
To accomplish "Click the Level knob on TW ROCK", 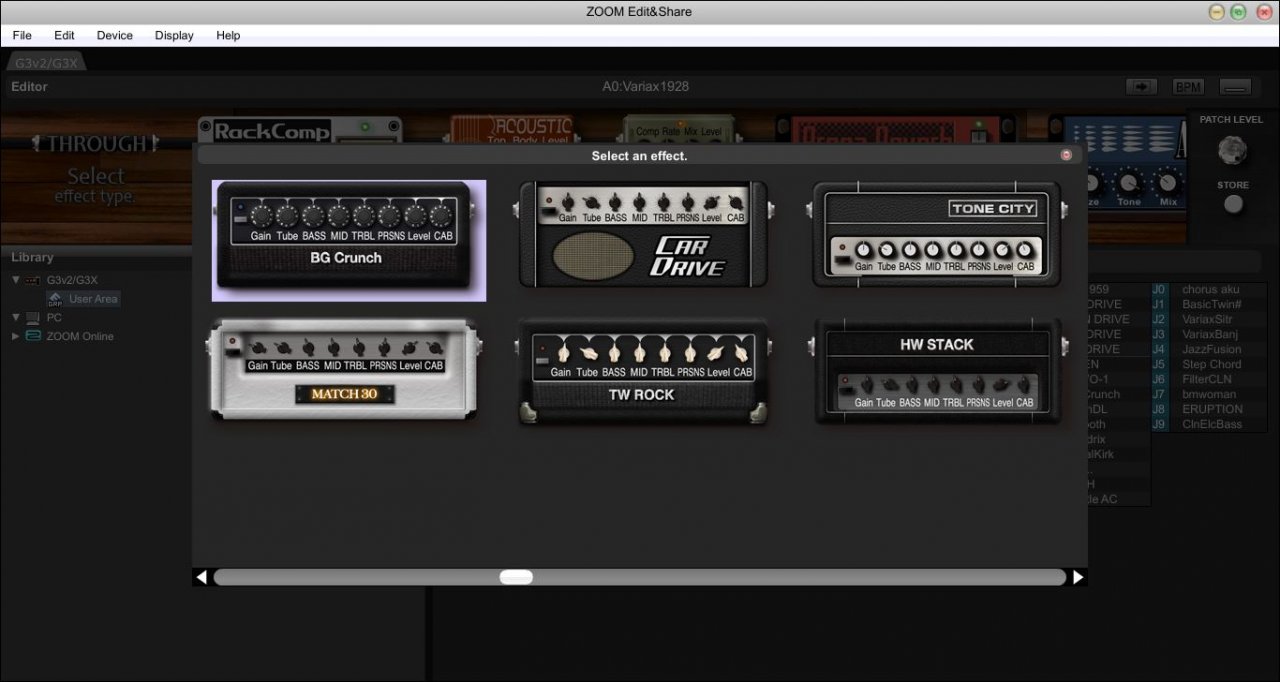I will tap(717, 353).
